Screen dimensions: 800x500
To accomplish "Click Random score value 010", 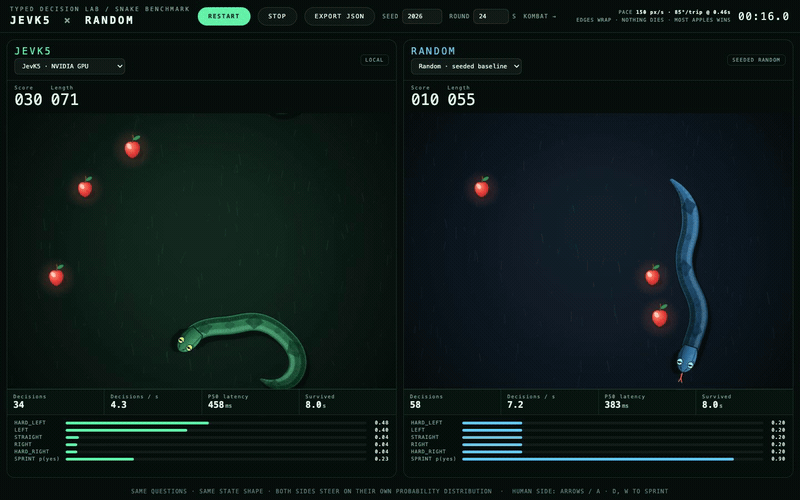I will pos(425,99).
